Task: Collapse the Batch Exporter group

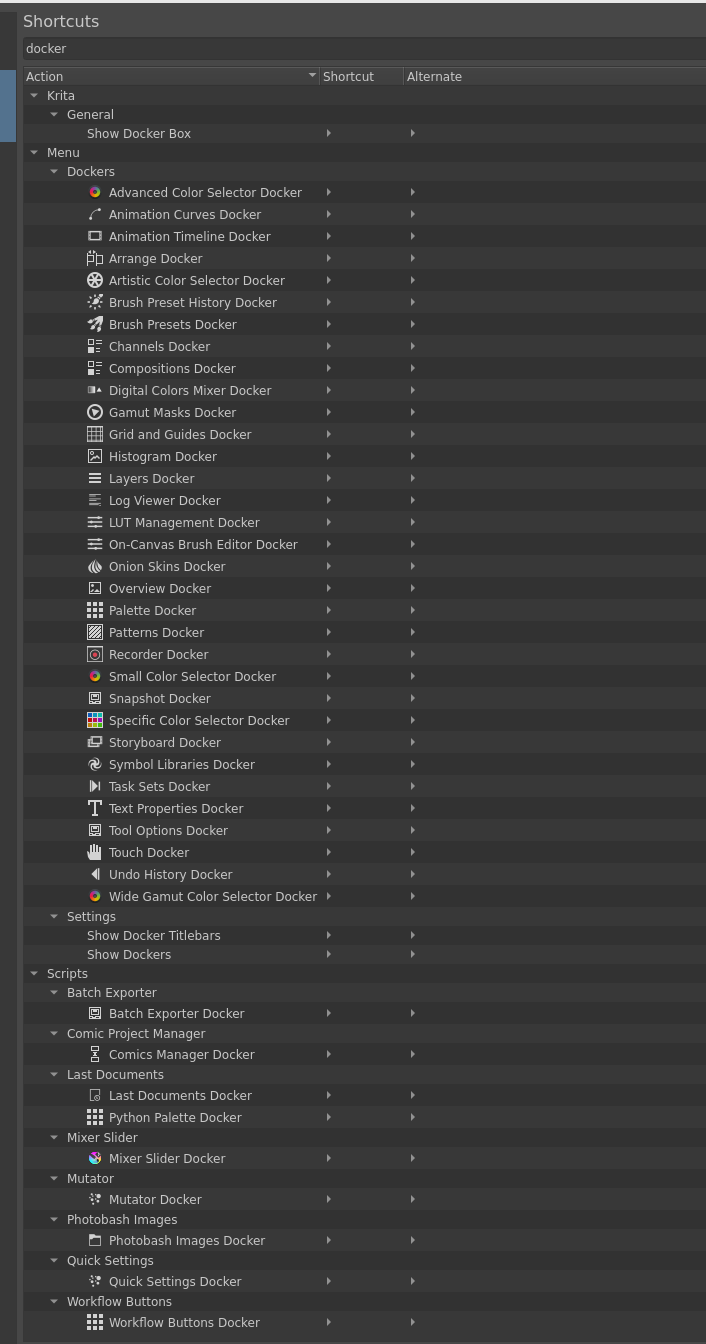Action: (54, 992)
